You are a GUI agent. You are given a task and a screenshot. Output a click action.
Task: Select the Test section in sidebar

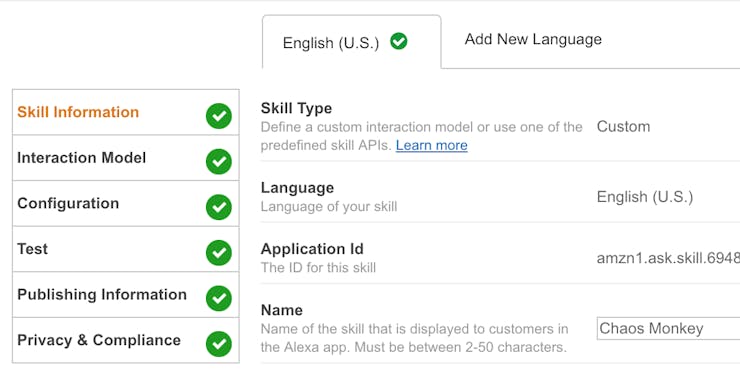(126, 249)
